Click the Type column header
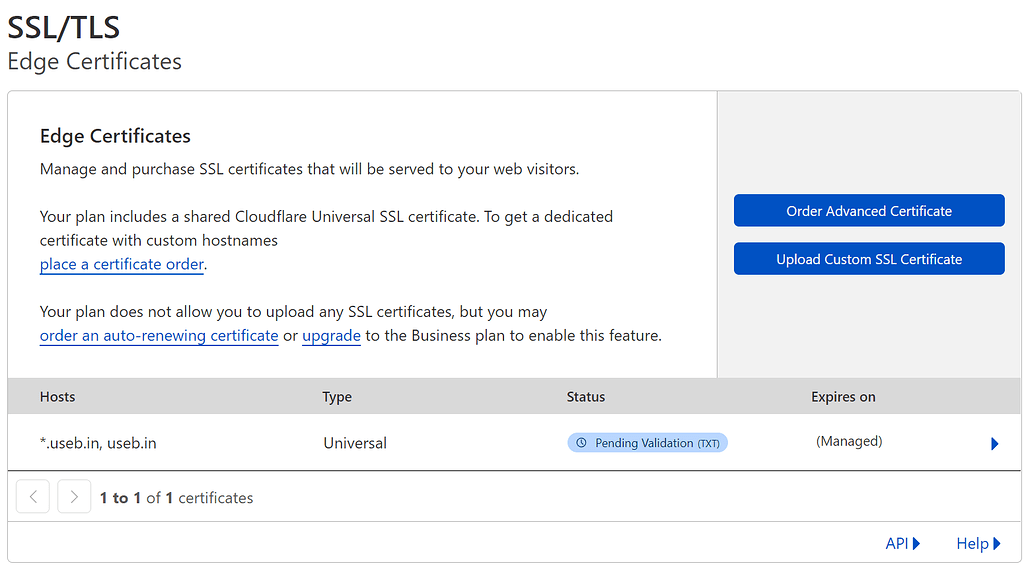 [337, 397]
